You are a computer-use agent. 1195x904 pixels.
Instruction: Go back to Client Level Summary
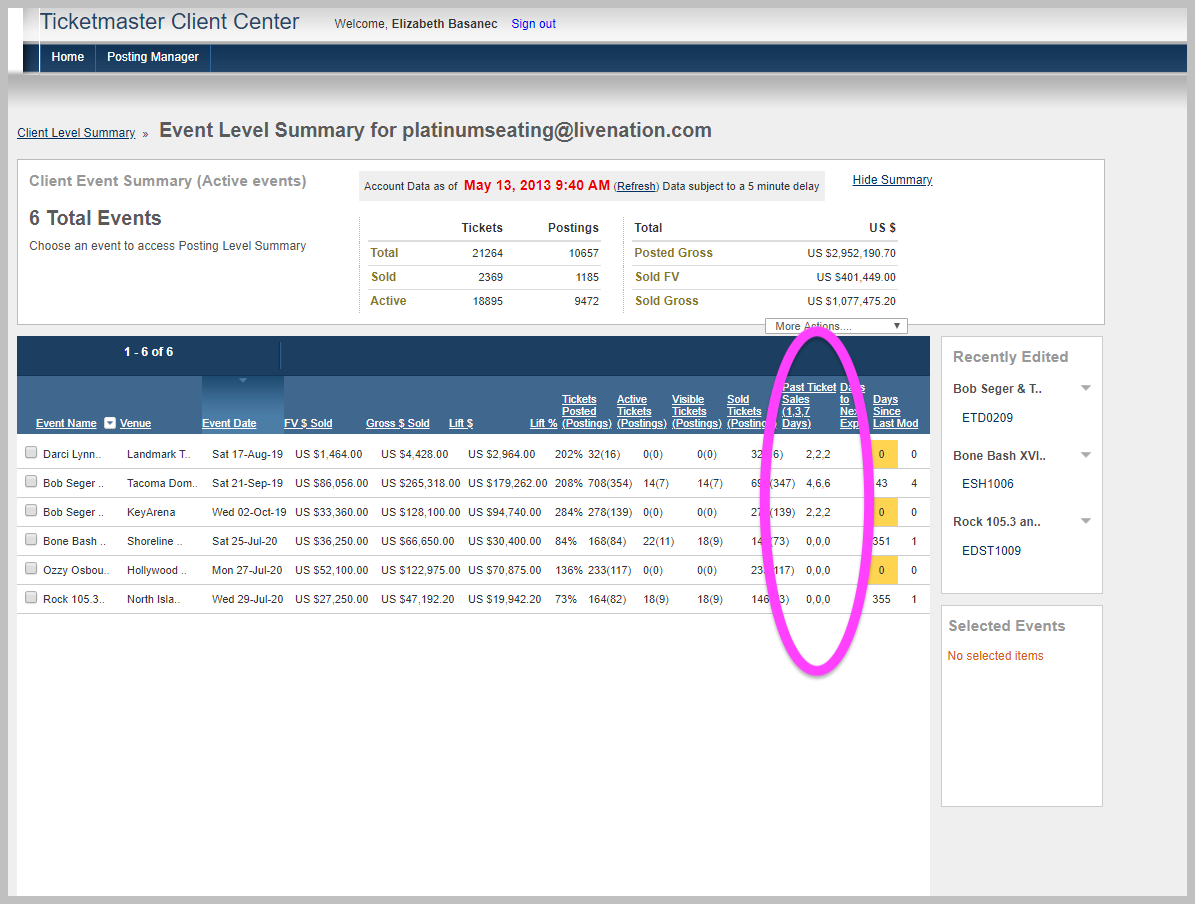76,133
